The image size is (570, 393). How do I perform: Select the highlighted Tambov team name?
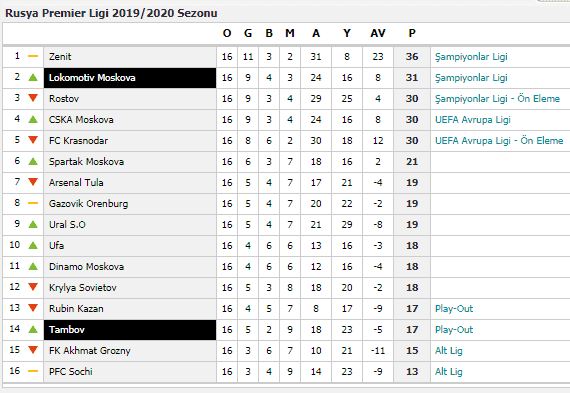[x=67, y=330]
